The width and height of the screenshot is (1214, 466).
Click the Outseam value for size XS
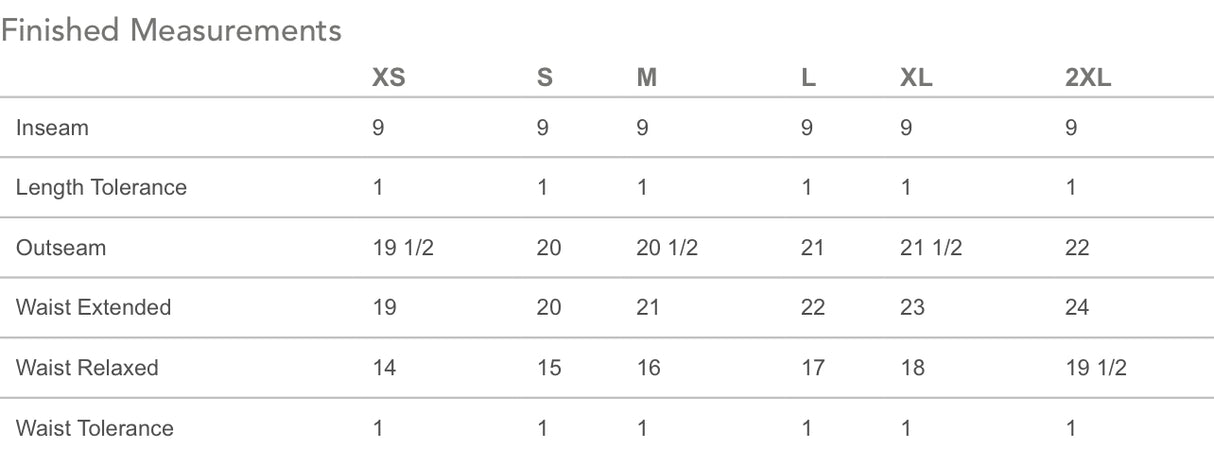coord(403,247)
